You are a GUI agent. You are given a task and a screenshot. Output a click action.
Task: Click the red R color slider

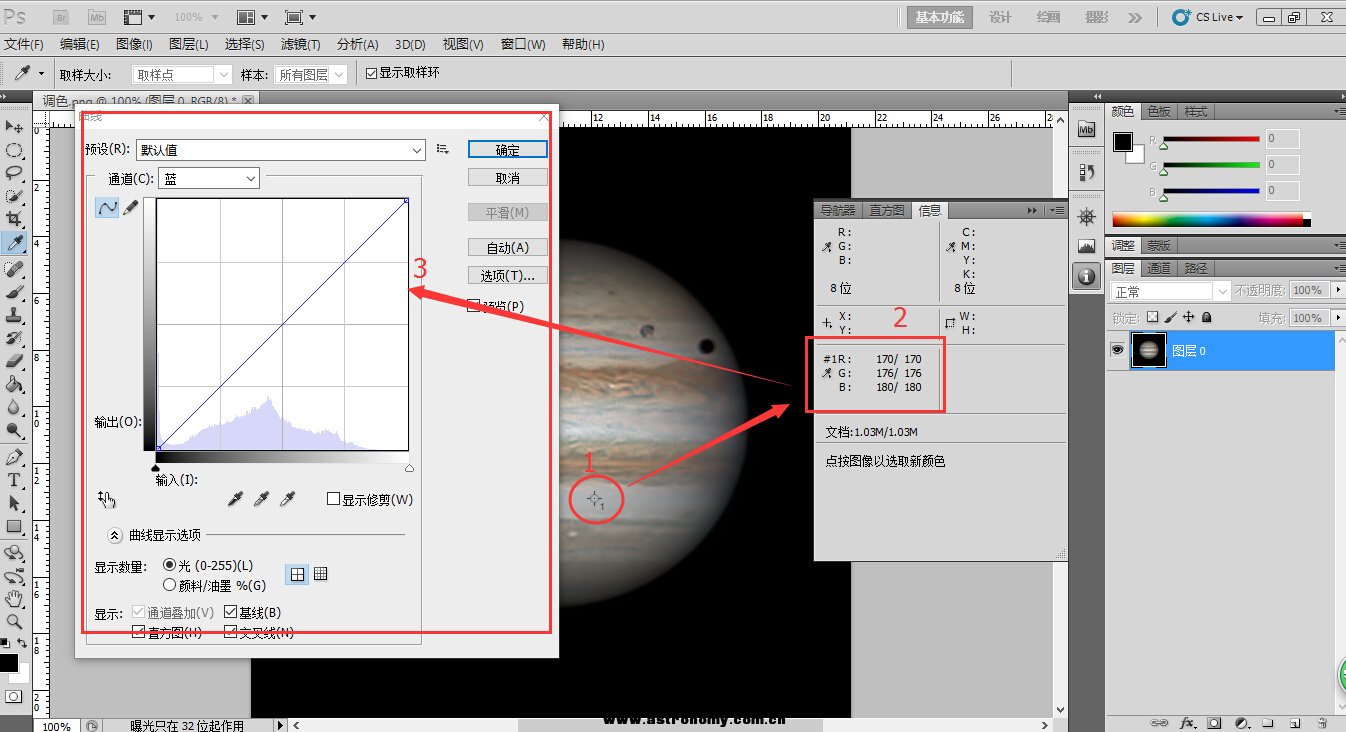[x=1210, y=139]
